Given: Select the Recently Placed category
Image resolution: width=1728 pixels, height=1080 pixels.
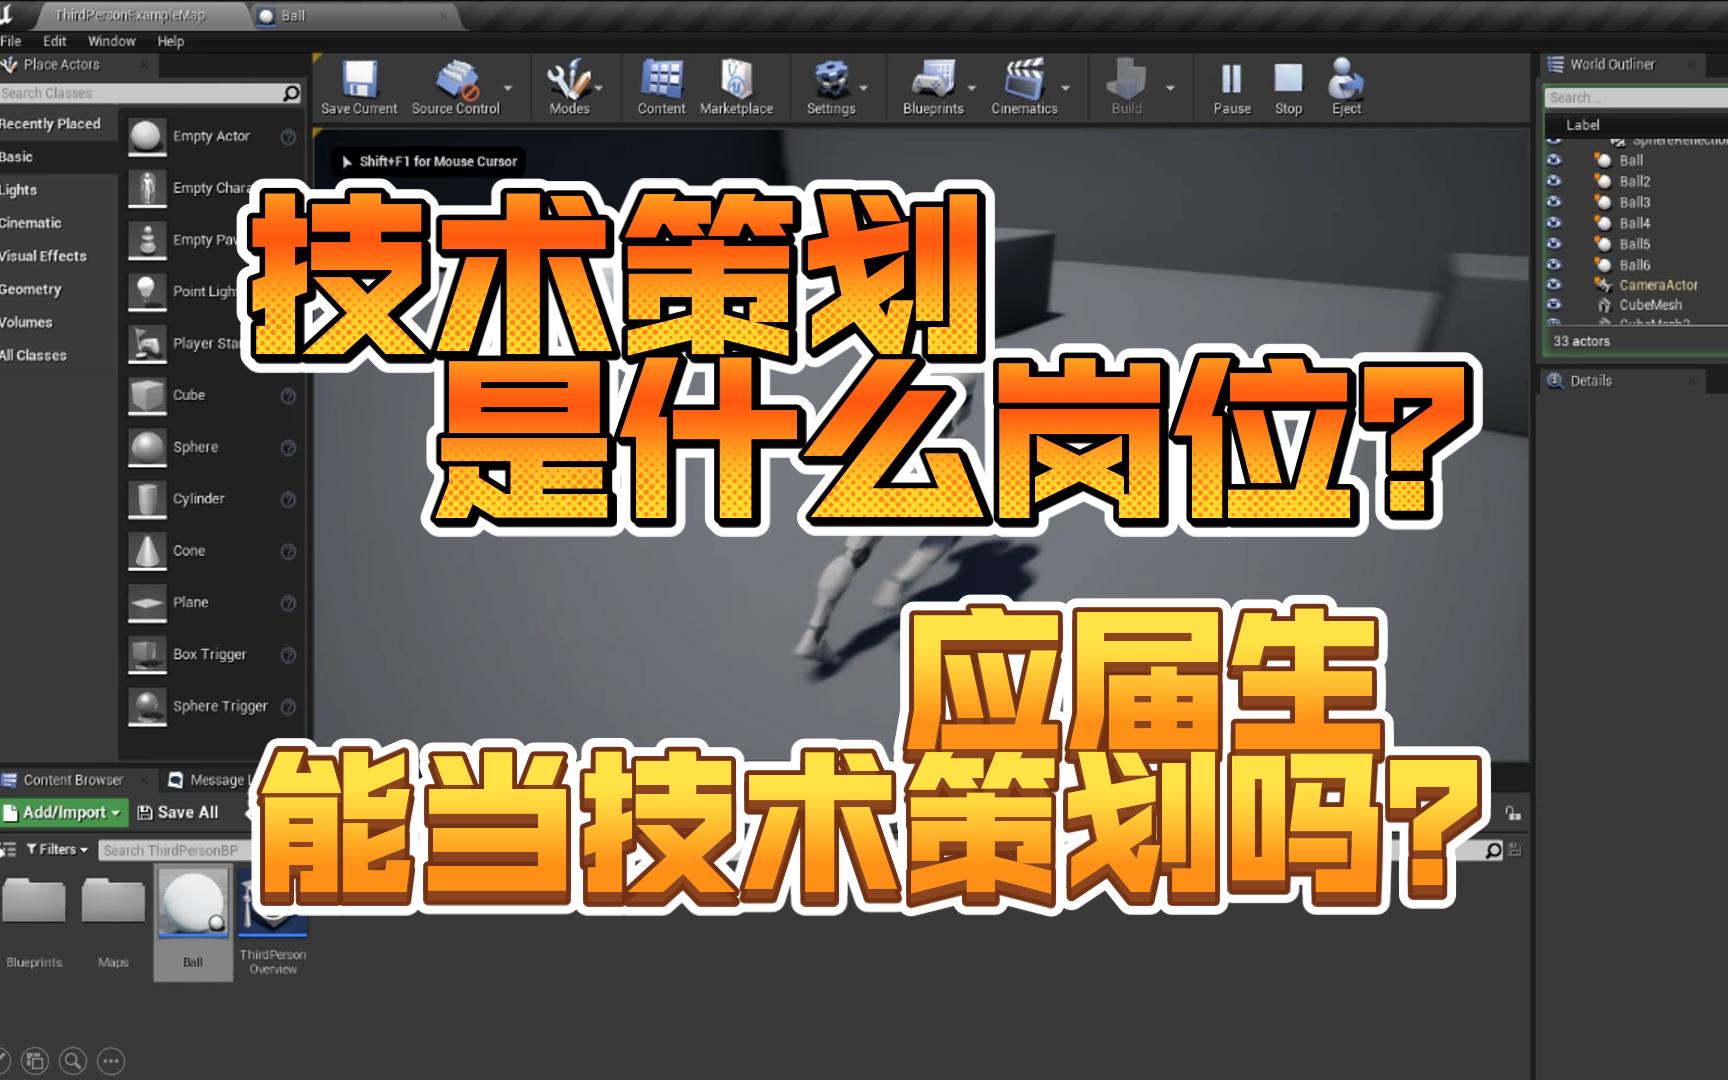Looking at the screenshot, I should click(51, 124).
